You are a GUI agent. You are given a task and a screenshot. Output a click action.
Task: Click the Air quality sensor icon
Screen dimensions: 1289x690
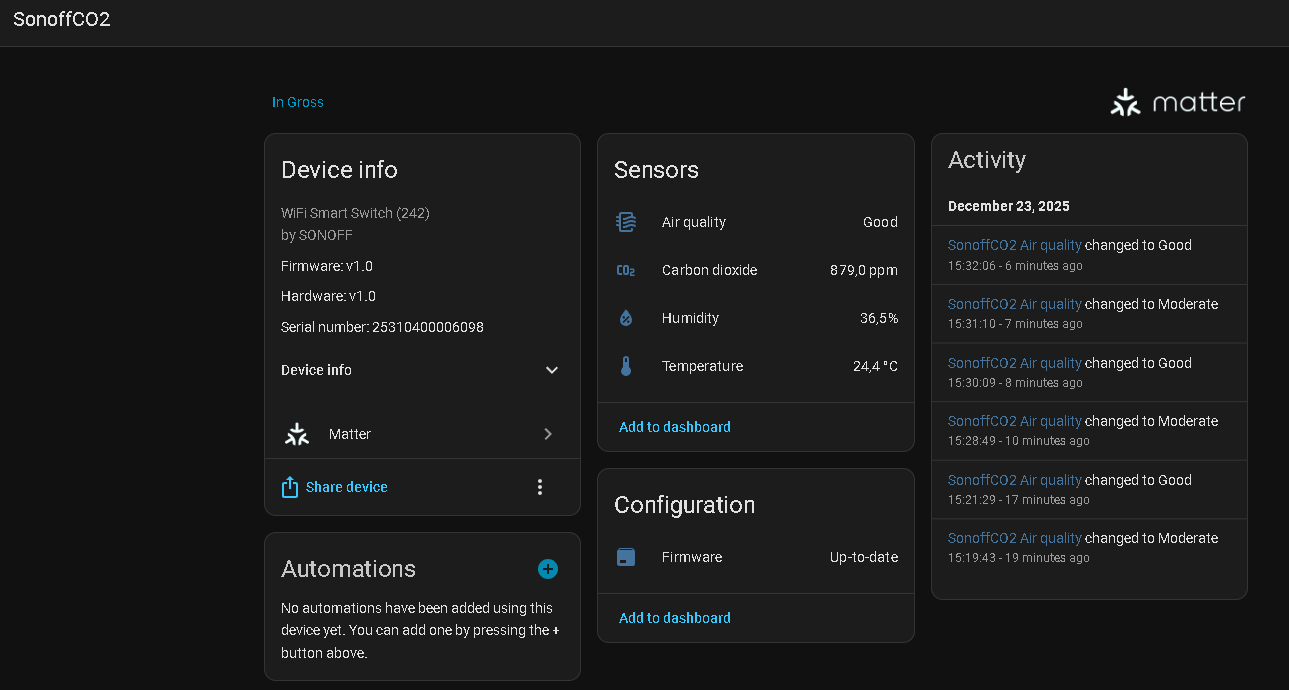pos(626,222)
